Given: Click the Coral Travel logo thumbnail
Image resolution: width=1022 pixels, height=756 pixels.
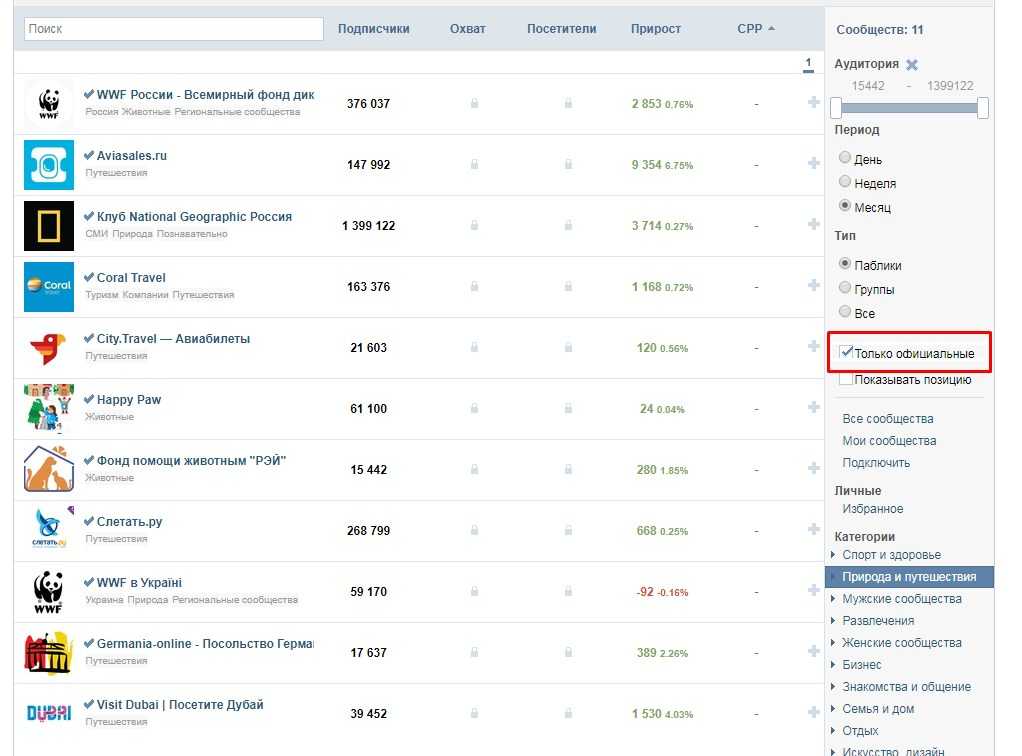Looking at the screenshot, I should [48, 287].
